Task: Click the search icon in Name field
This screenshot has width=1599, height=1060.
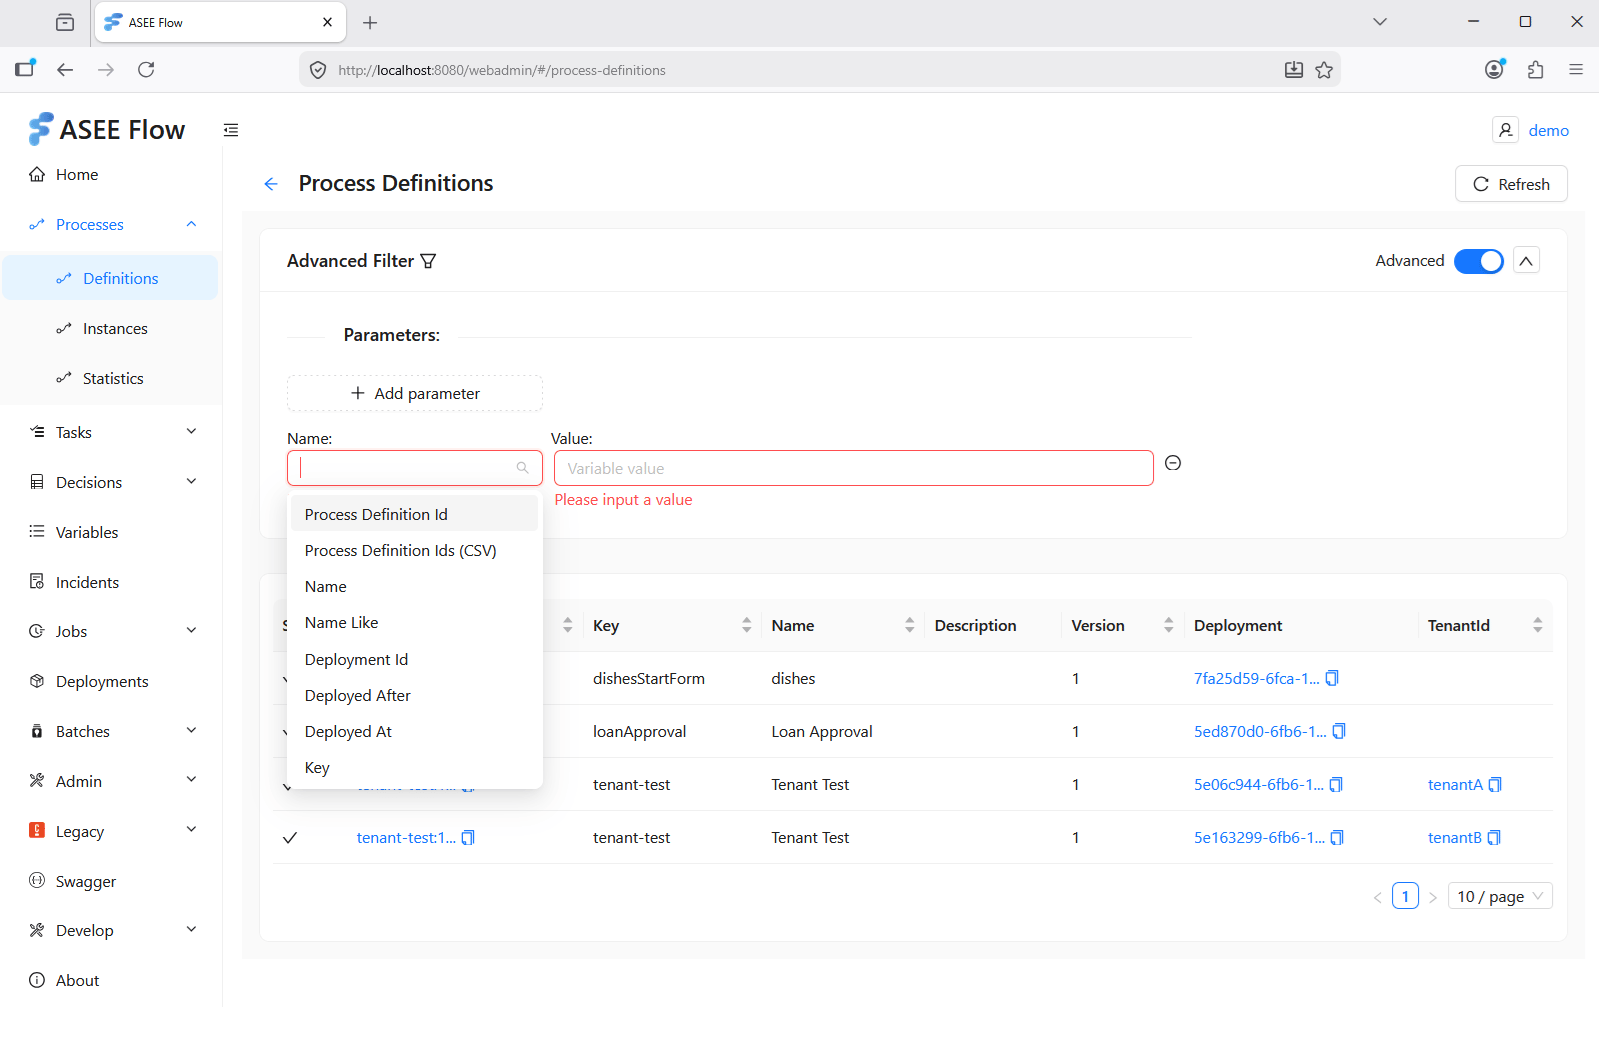Action: point(522,468)
